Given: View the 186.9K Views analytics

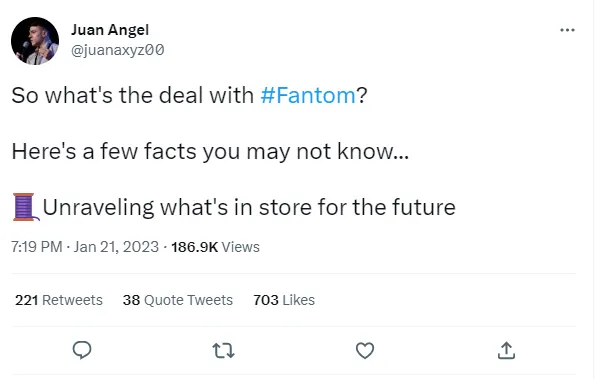Looking at the screenshot, I should 215,247.
